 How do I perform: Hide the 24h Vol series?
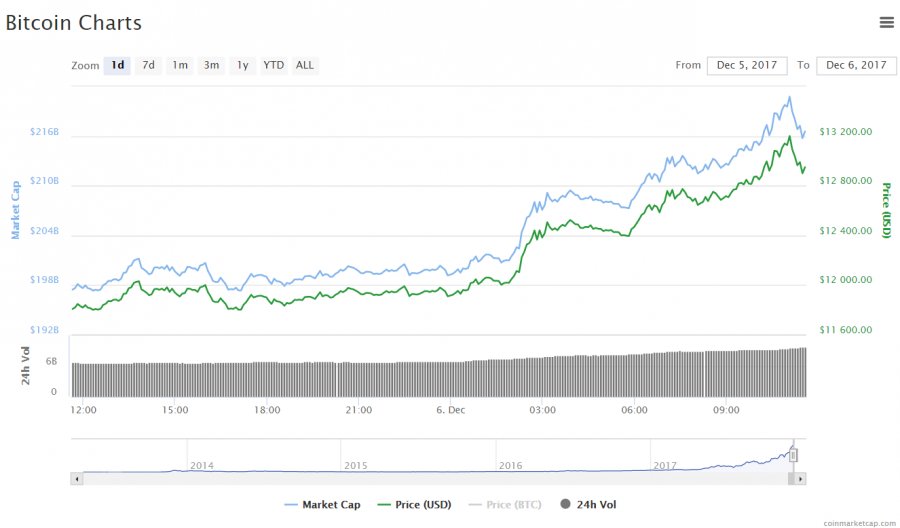[596, 505]
